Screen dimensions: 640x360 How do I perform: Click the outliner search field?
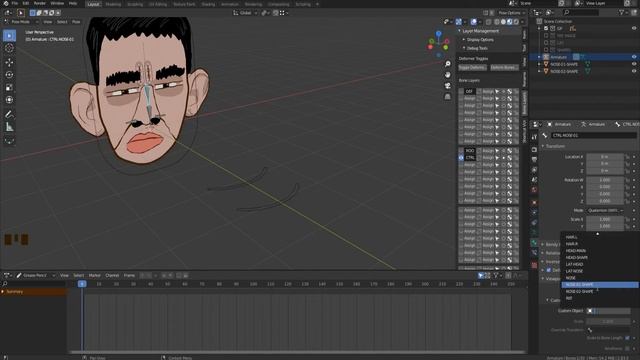click(x=580, y=13)
